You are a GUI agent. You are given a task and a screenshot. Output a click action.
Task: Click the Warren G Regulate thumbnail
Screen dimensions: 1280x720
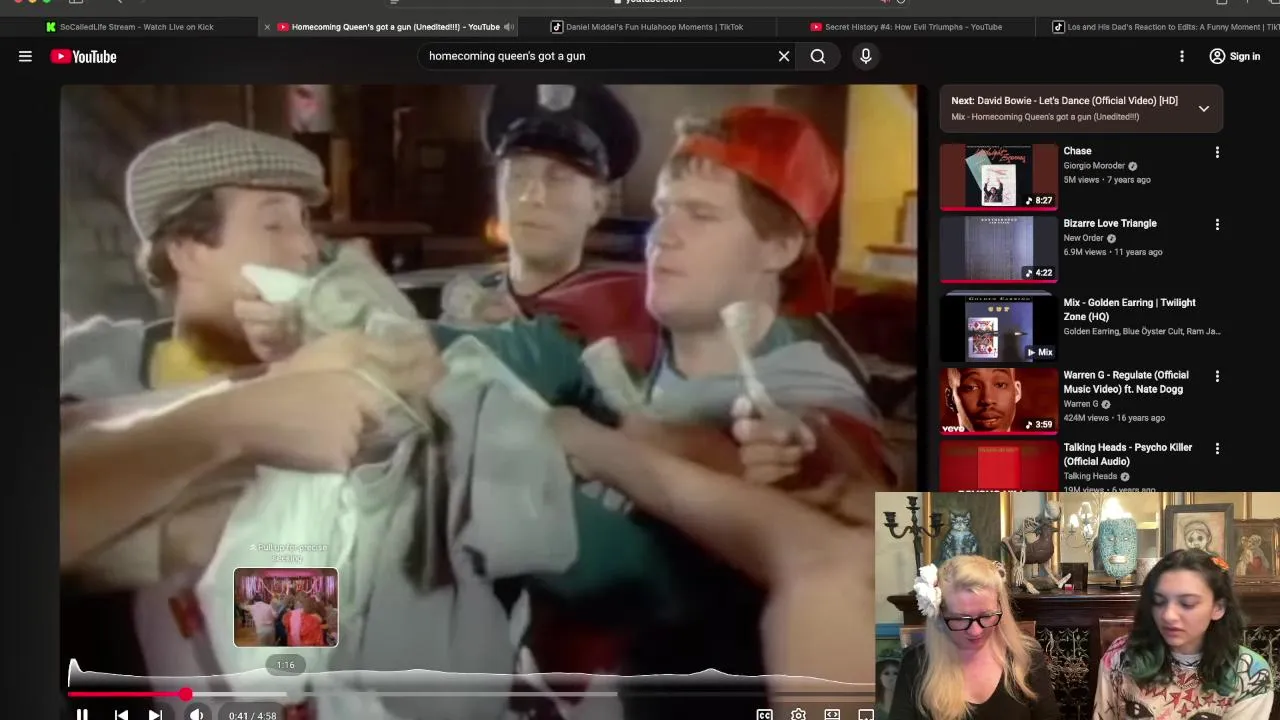pyautogui.click(x=998, y=401)
